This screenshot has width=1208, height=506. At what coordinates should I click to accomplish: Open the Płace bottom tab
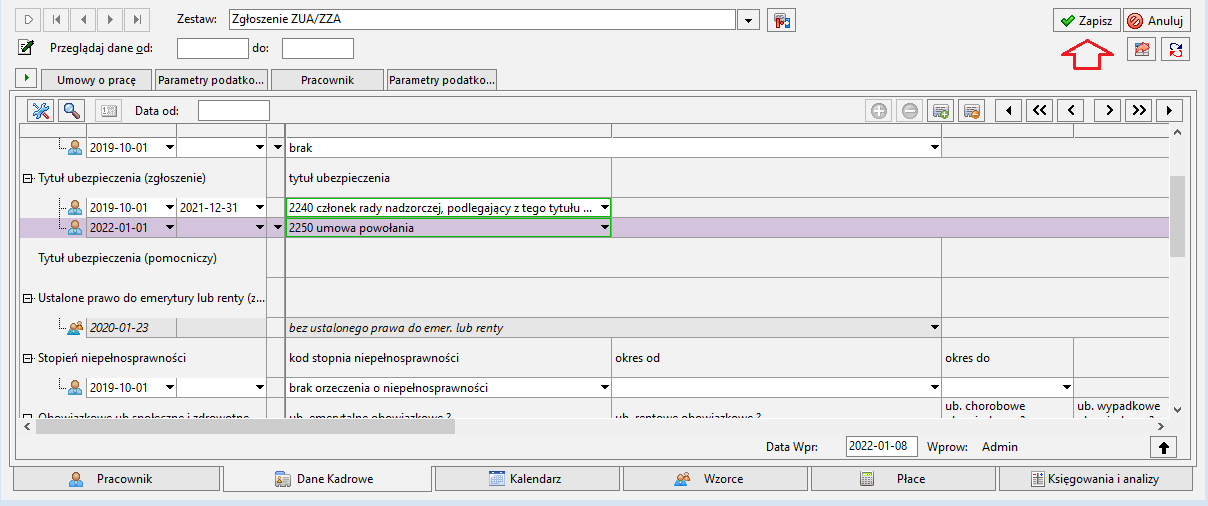pyautogui.click(x=903, y=479)
